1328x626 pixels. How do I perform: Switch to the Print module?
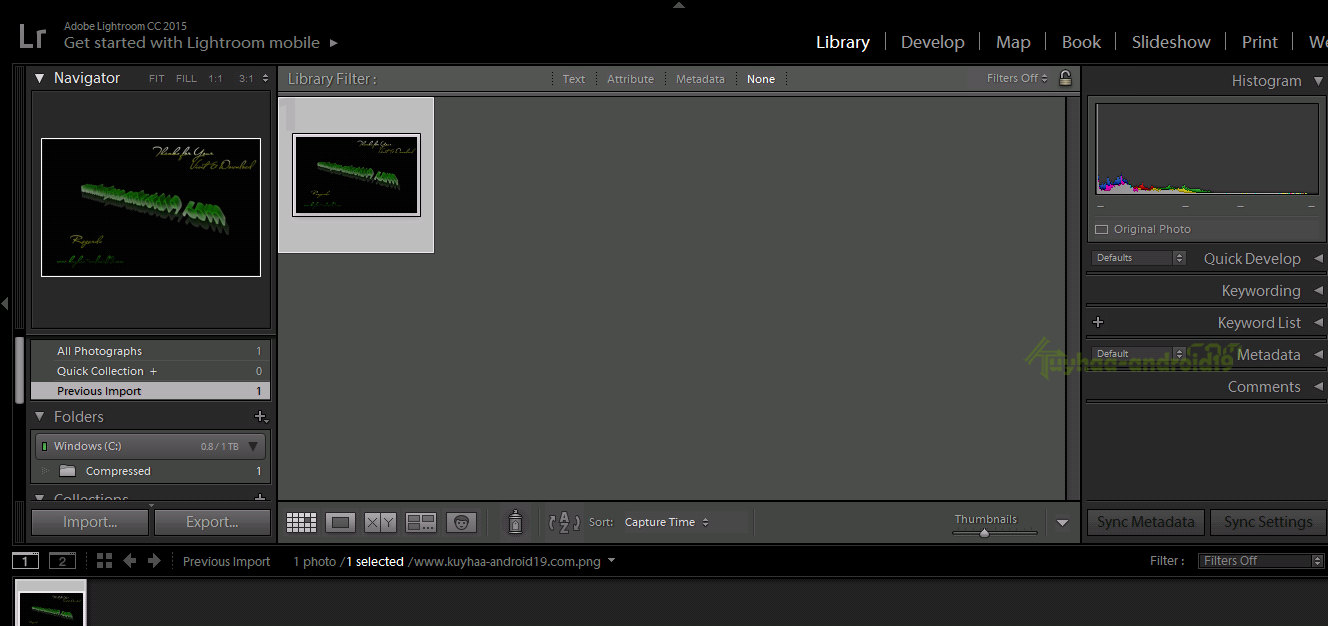click(x=1260, y=42)
